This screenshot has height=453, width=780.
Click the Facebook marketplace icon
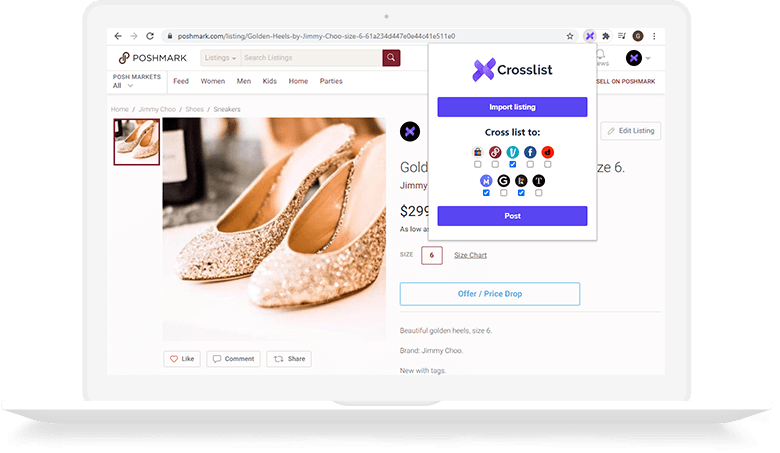[530, 152]
